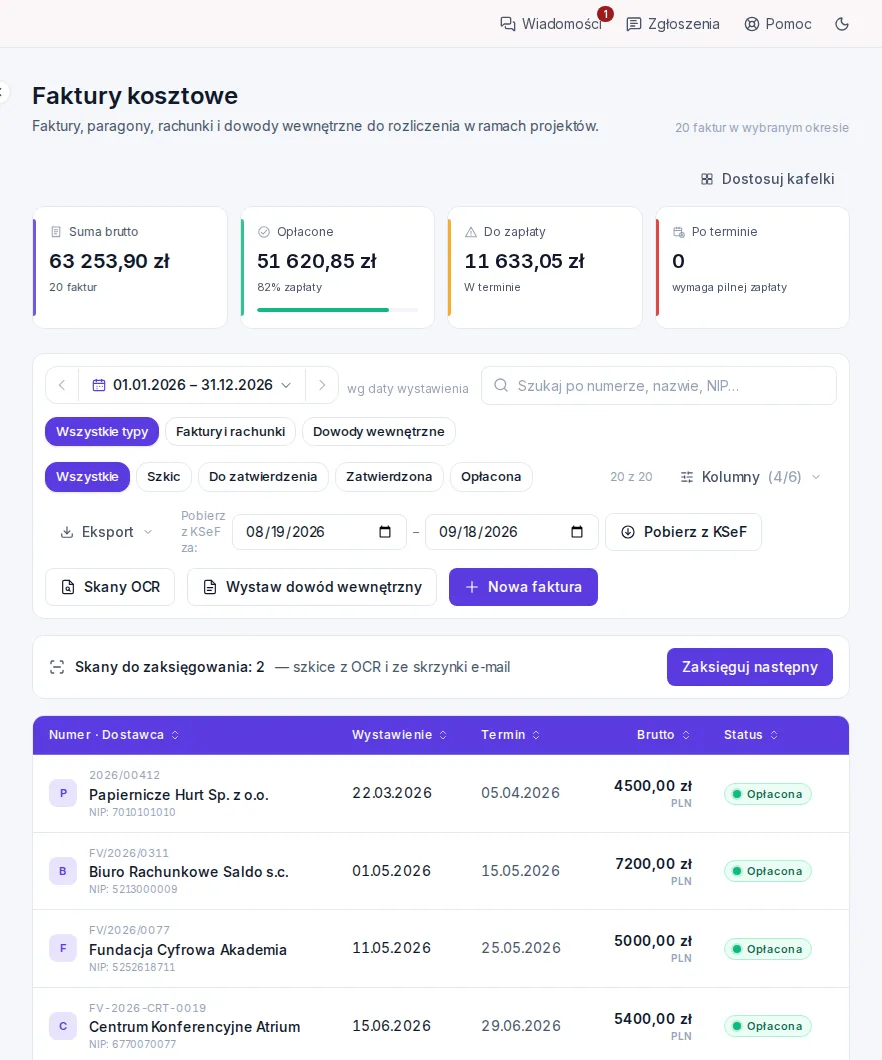This screenshot has width=882, height=1060.
Task: Show only Zatwierdzona invoices
Action: click(389, 477)
